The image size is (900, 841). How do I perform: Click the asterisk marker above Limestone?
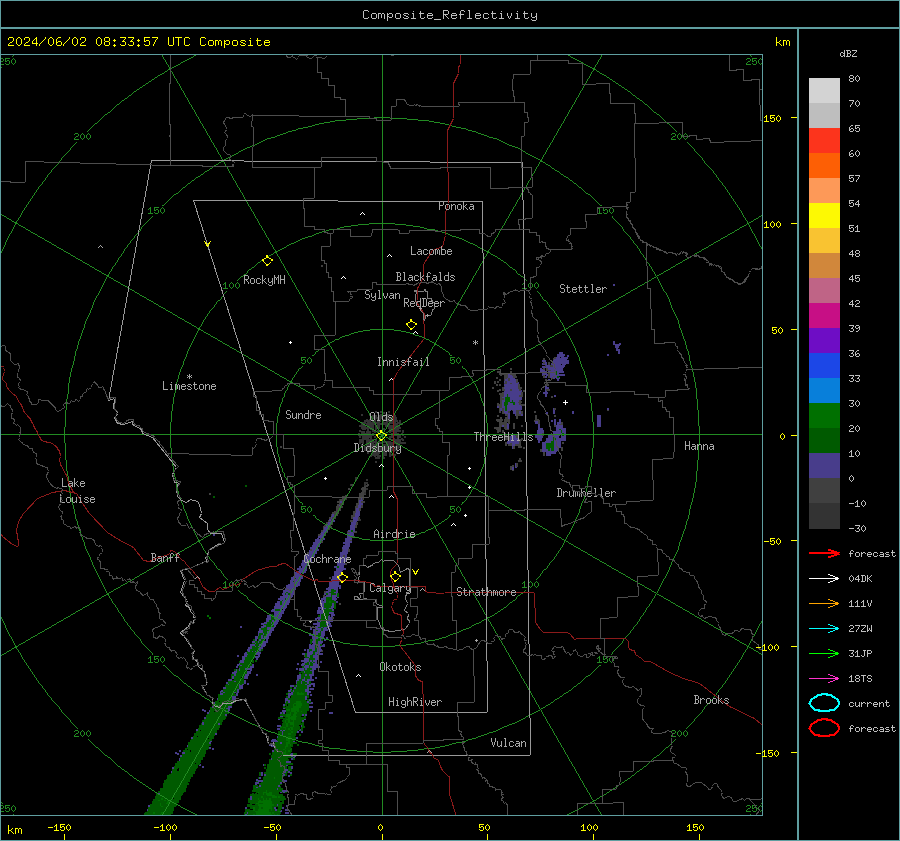click(x=189, y=377)
